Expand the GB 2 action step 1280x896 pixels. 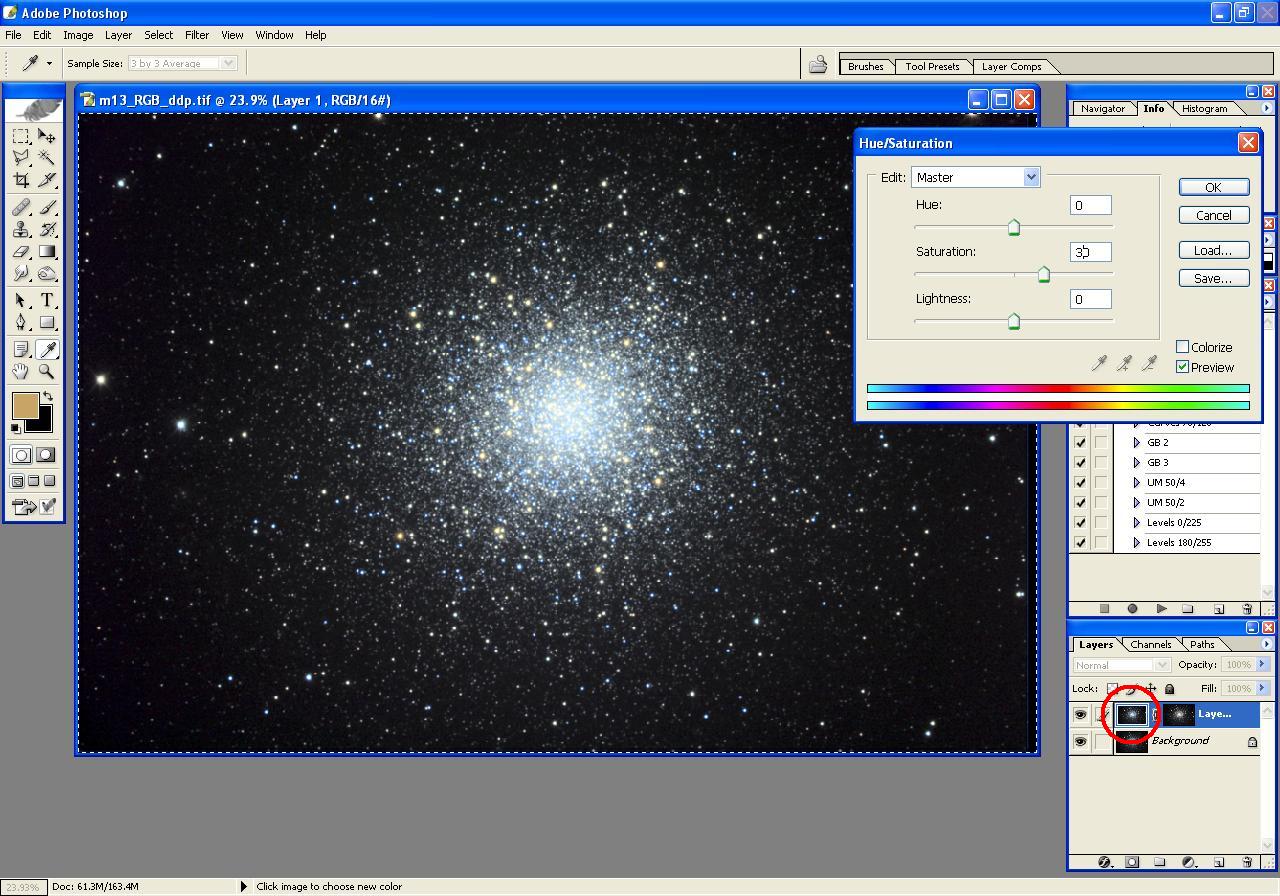click(x=1137, y=443)
